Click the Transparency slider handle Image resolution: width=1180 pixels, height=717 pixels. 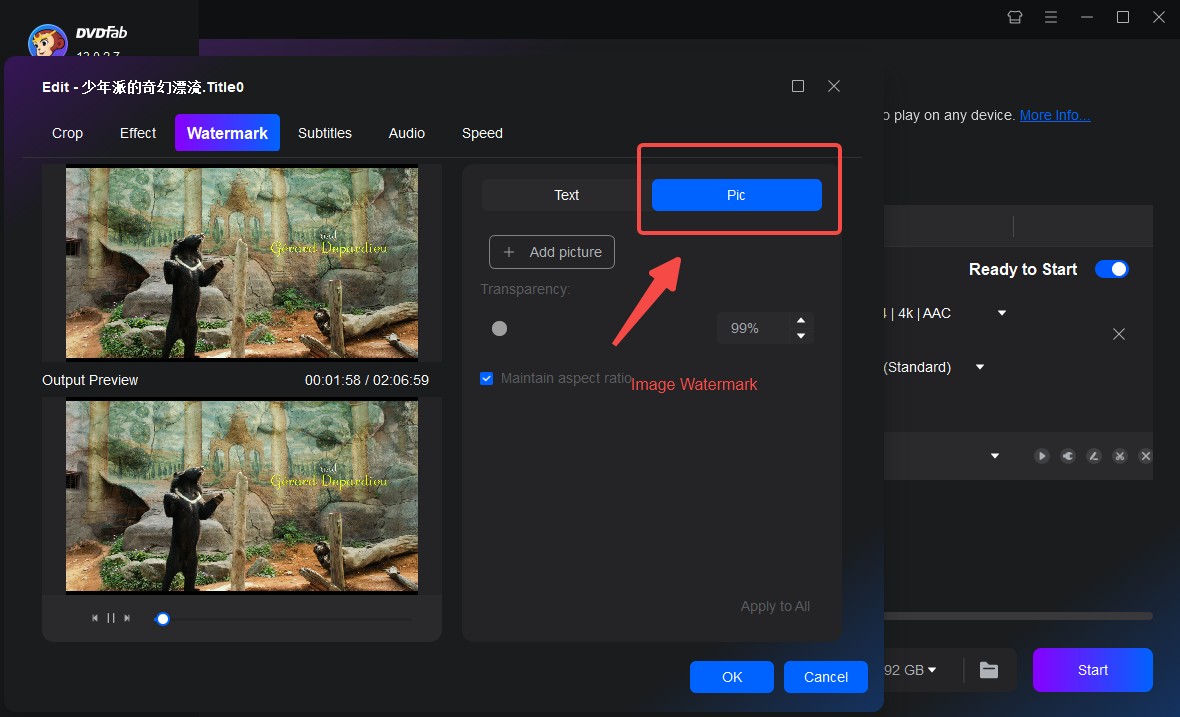(499, 328)
